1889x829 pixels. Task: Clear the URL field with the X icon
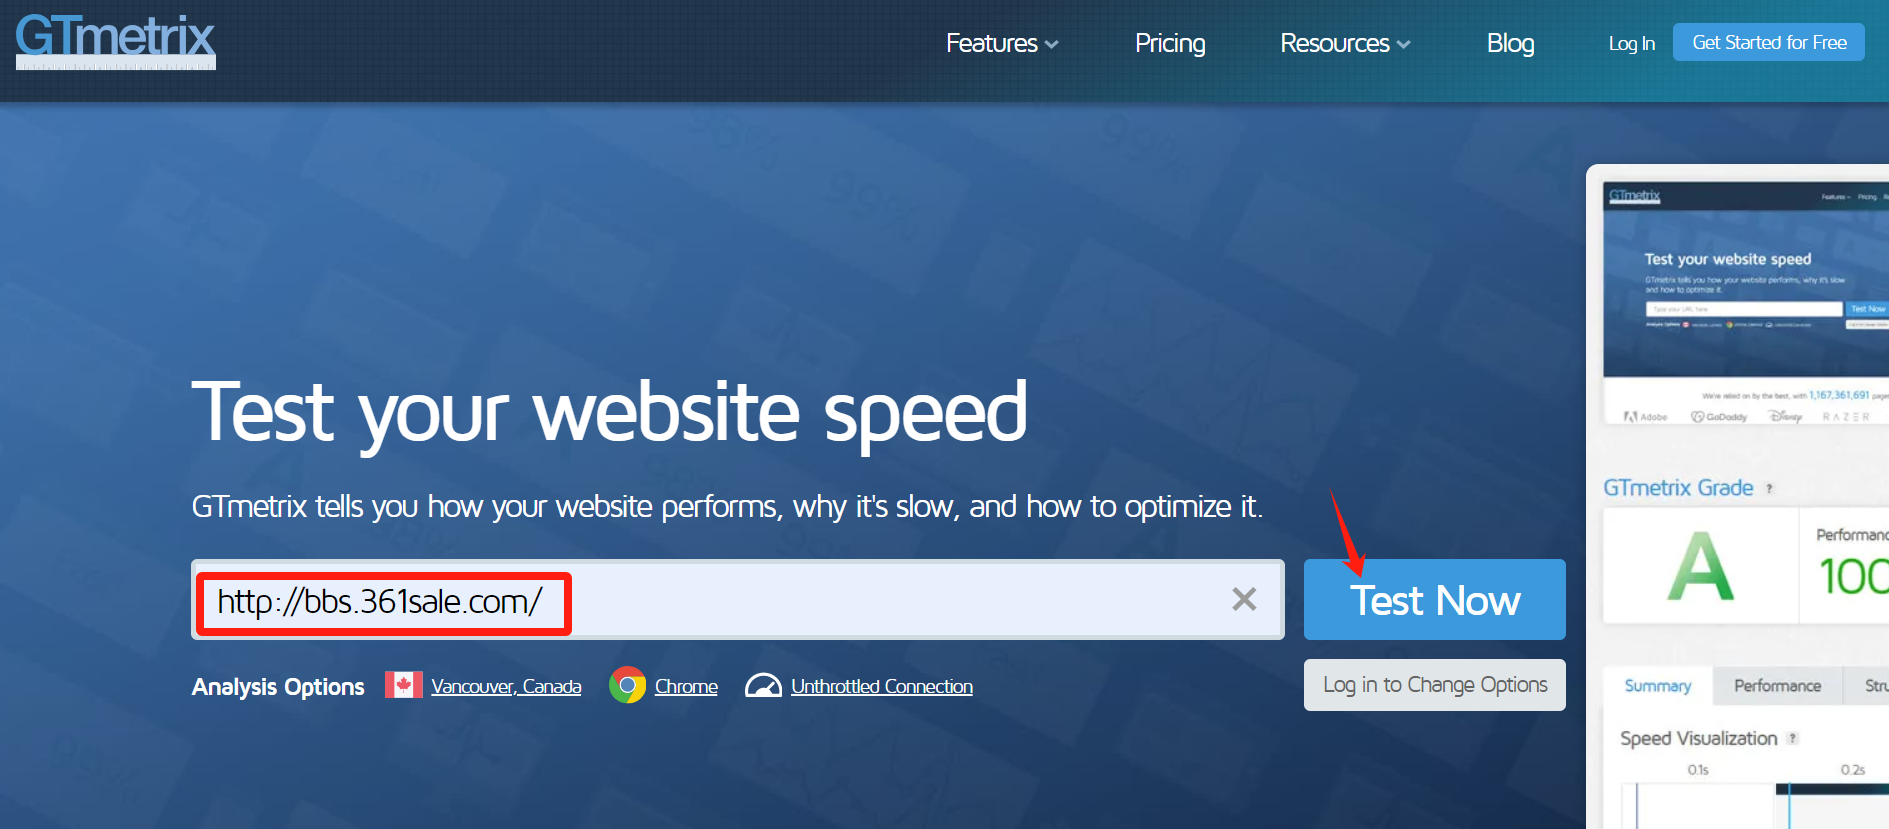click(1244, 599)
